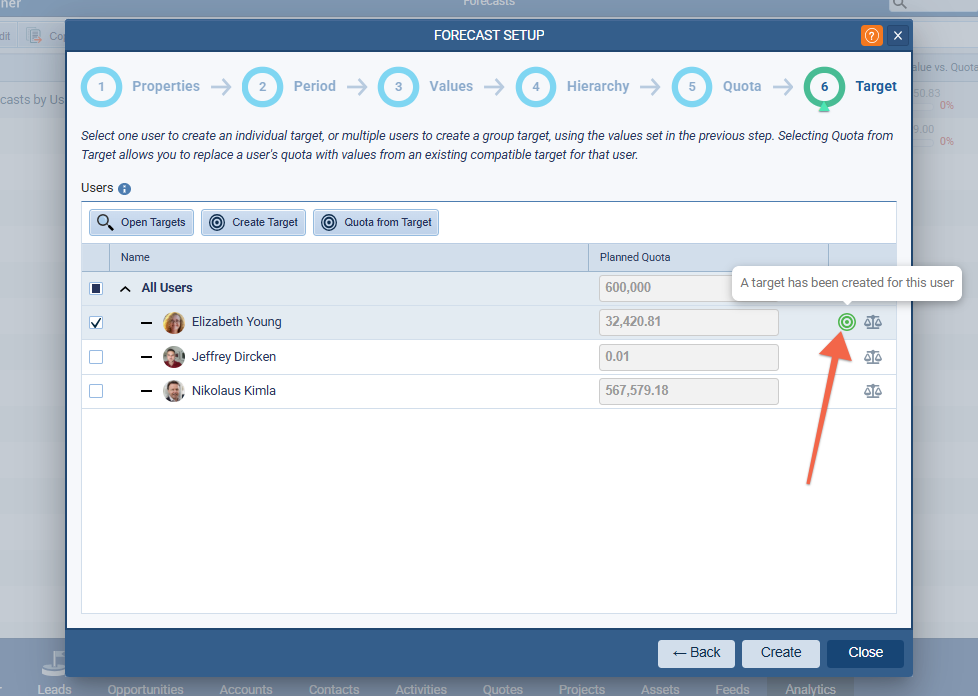Switch to the Analytics bottom tab

coord(810,689)
